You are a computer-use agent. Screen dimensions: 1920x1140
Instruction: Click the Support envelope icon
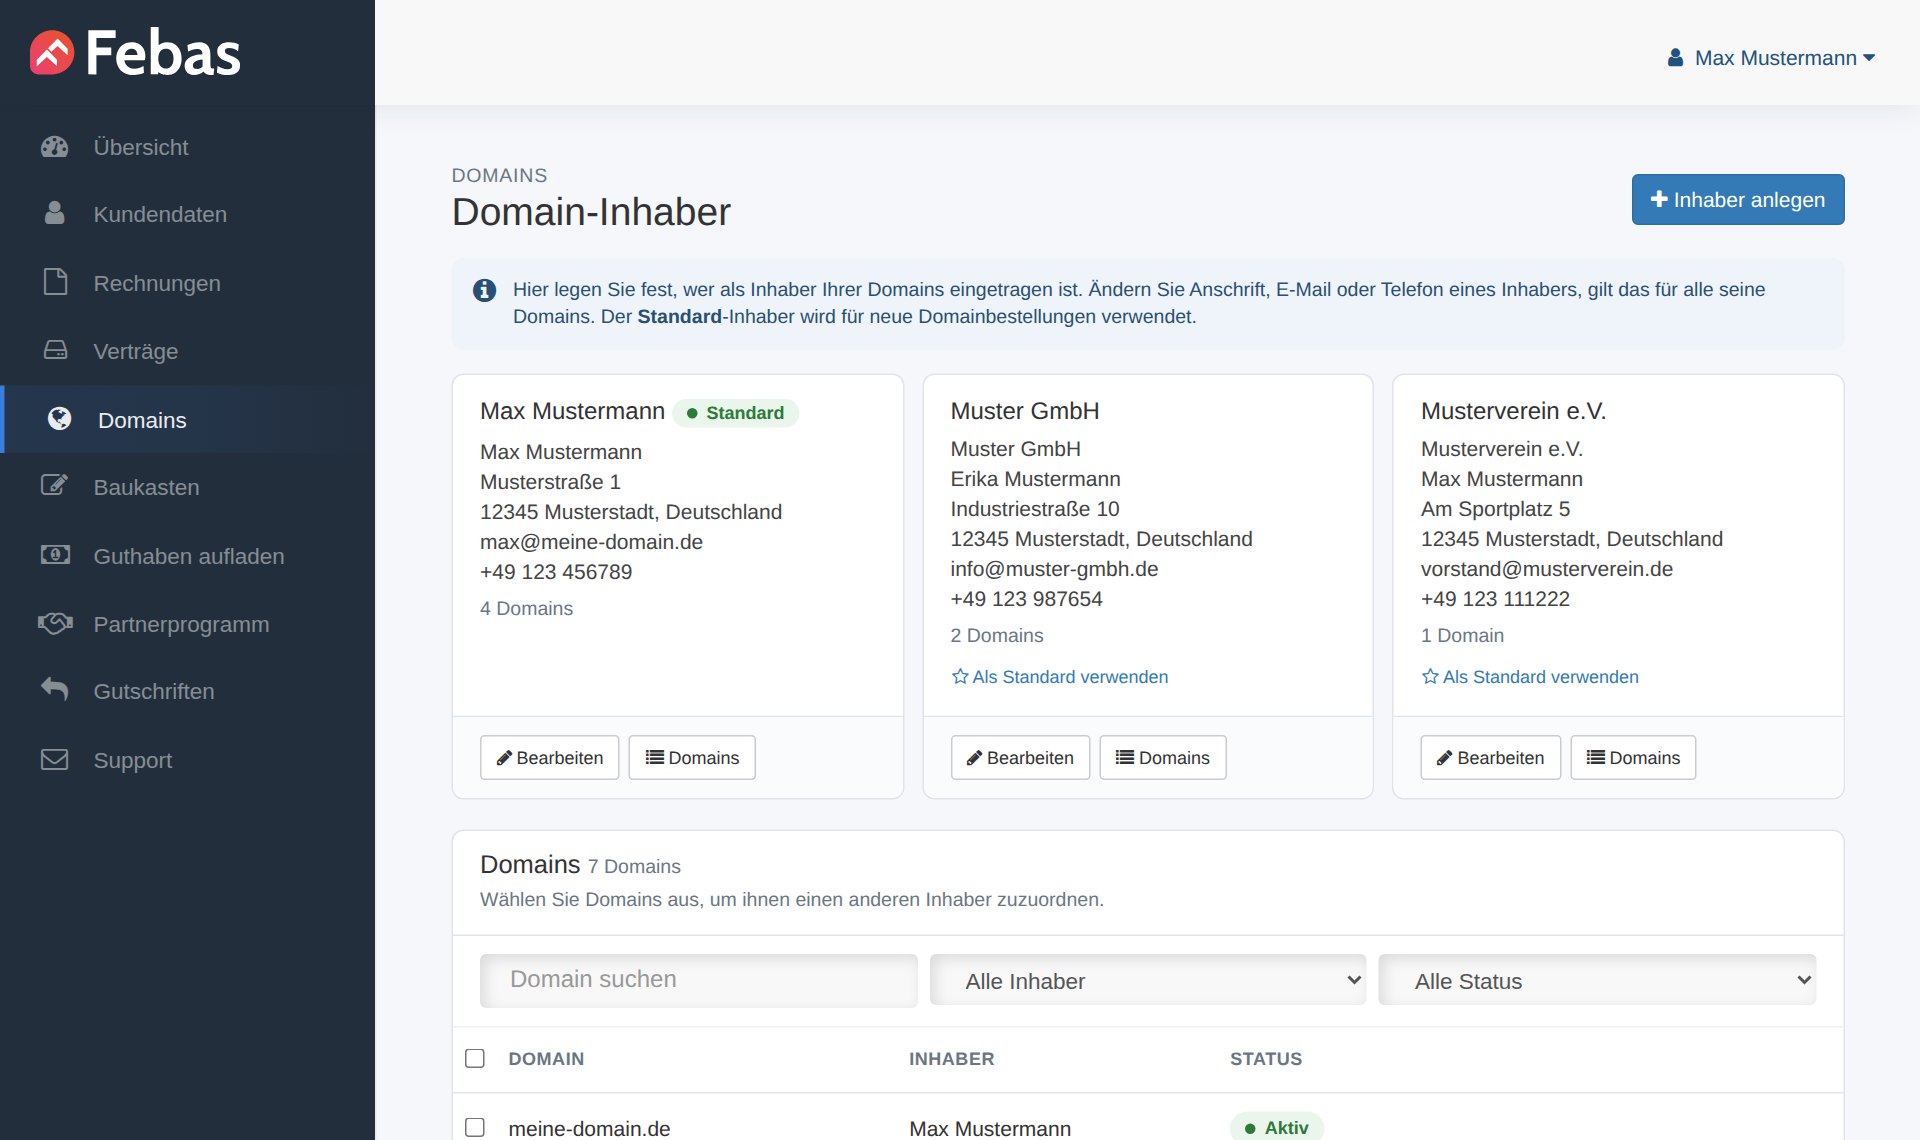pyautogui.click(x=55, y=759)
